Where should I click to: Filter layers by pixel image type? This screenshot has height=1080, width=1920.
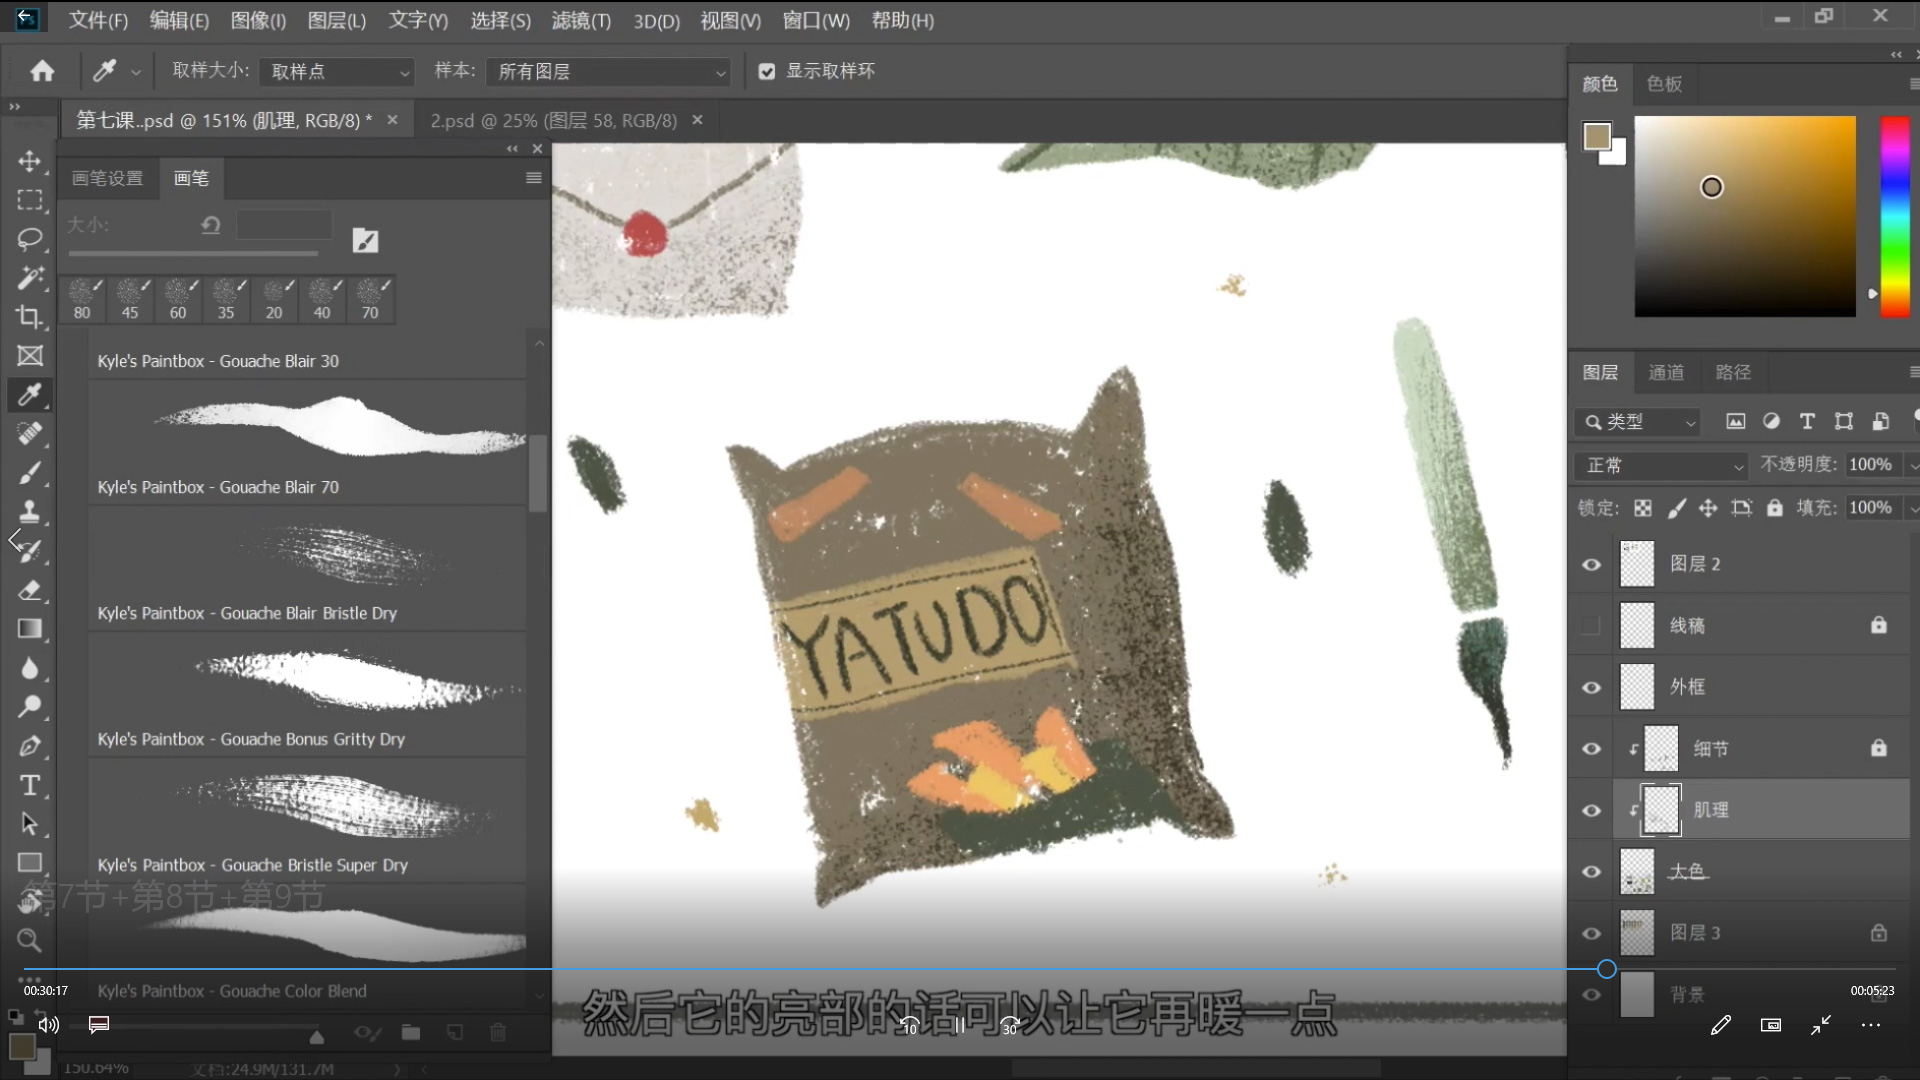[1735, 422]
